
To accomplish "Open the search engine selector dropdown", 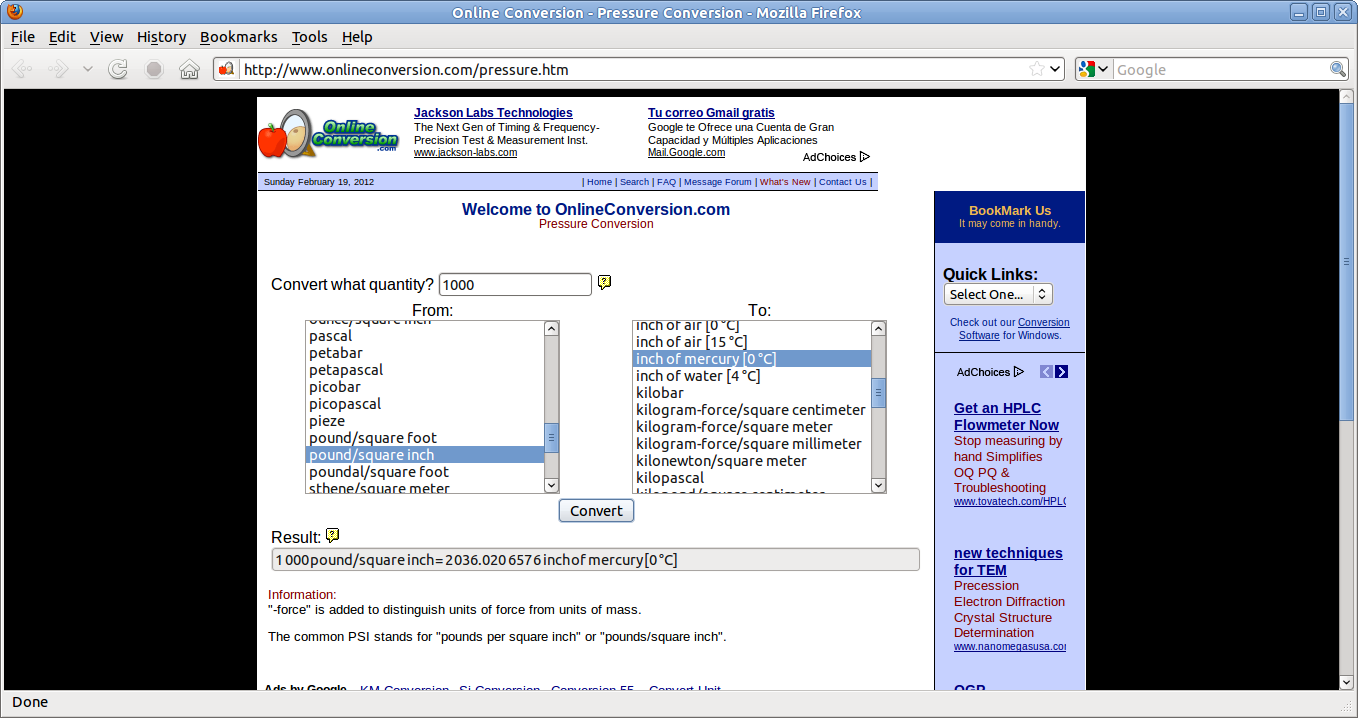I will [x=1094, y=69].
